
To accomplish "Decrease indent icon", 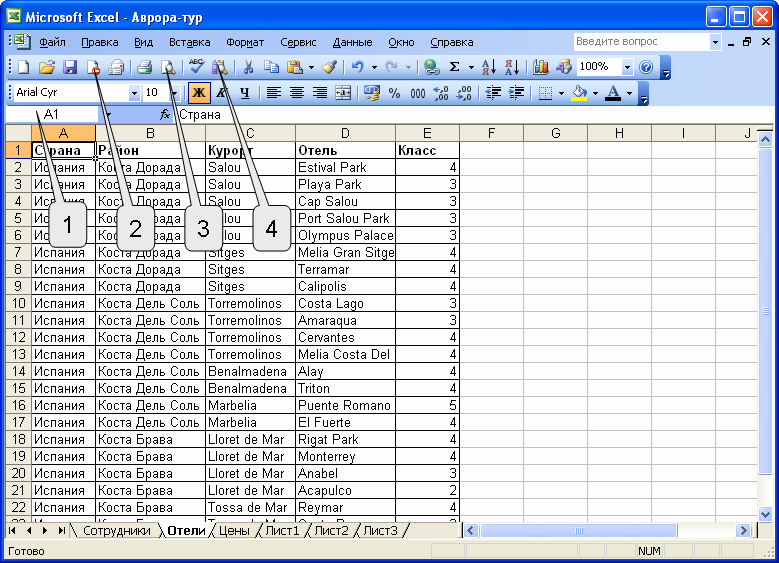I will click(x=493, y=92).
